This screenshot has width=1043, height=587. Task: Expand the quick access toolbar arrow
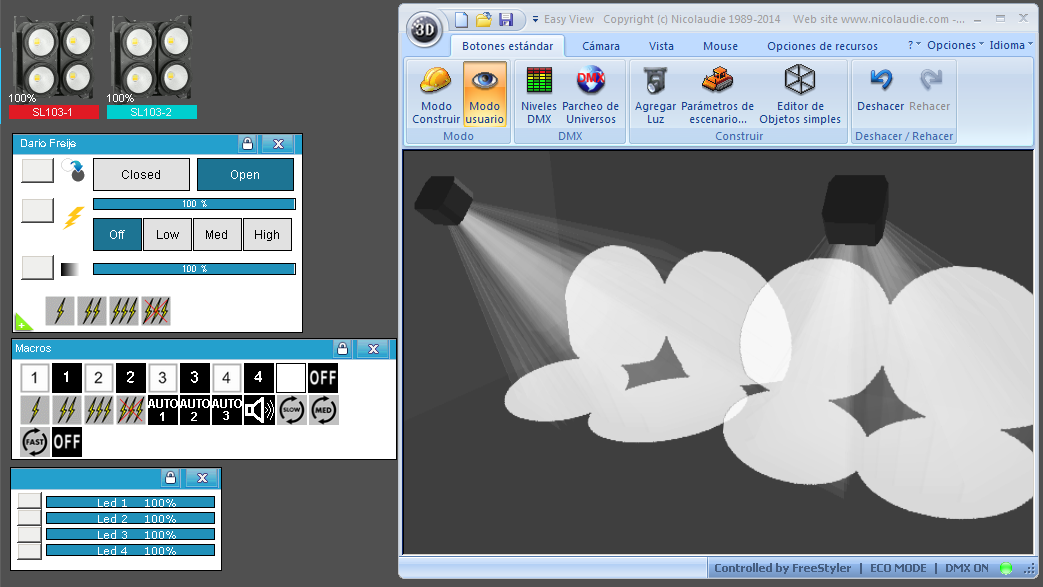click(x=535, y=19)
